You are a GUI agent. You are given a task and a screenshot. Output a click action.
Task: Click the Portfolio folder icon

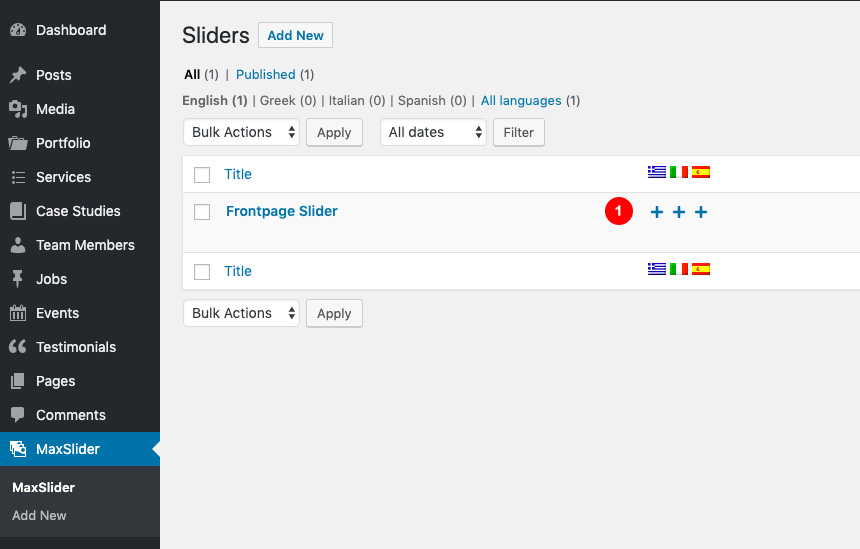pyautogui.click(x=18, y=143)
